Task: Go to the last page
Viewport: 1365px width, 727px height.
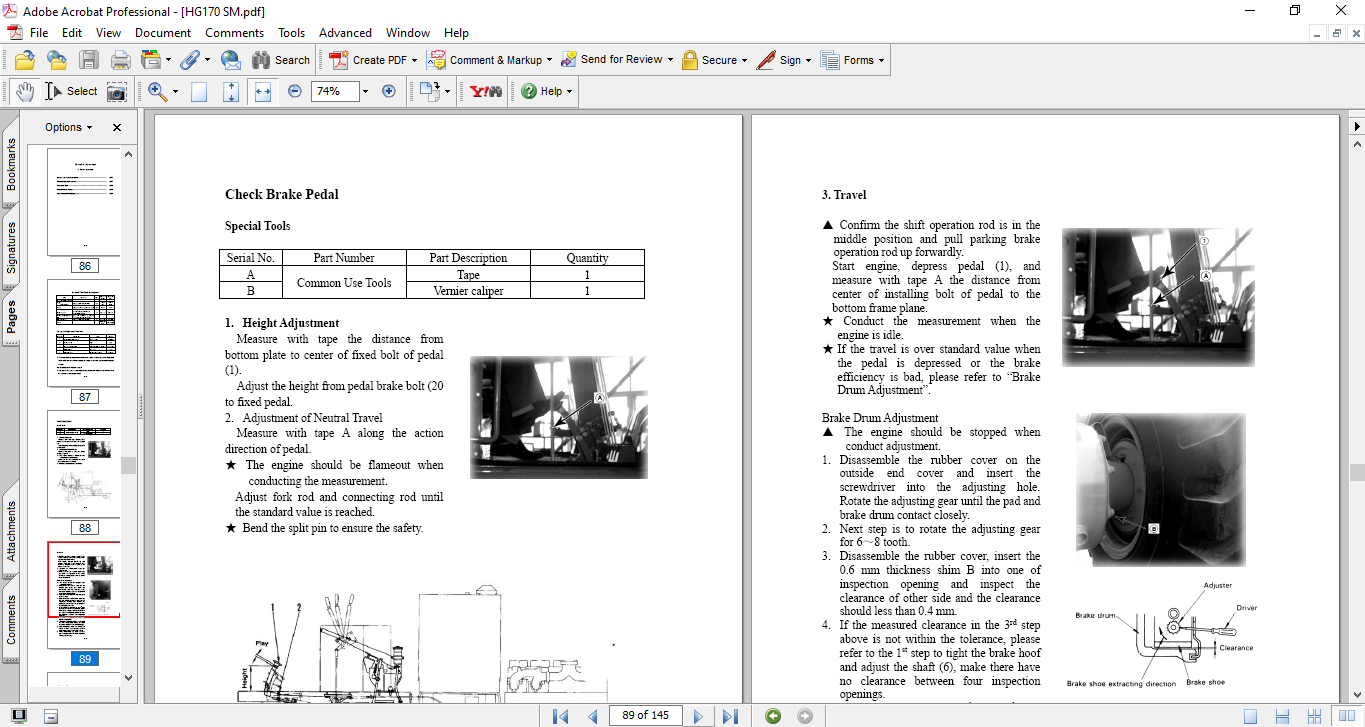Action: [730, 716]
